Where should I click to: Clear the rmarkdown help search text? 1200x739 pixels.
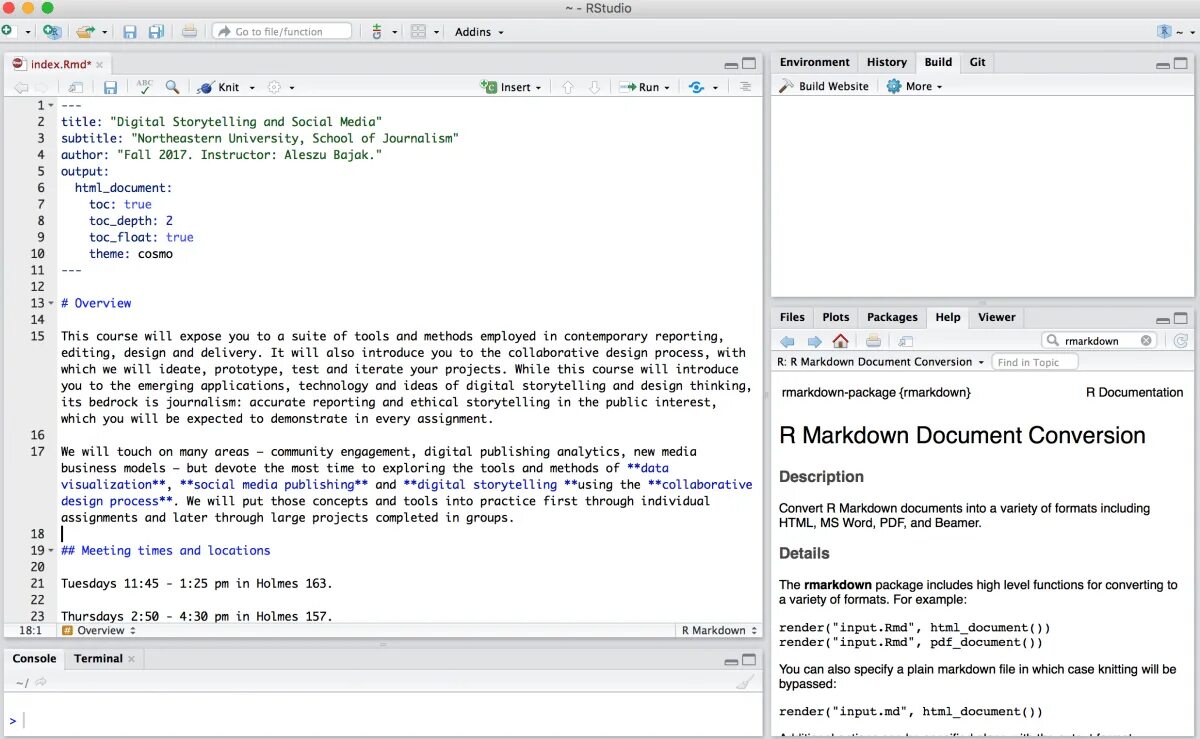1146,340
